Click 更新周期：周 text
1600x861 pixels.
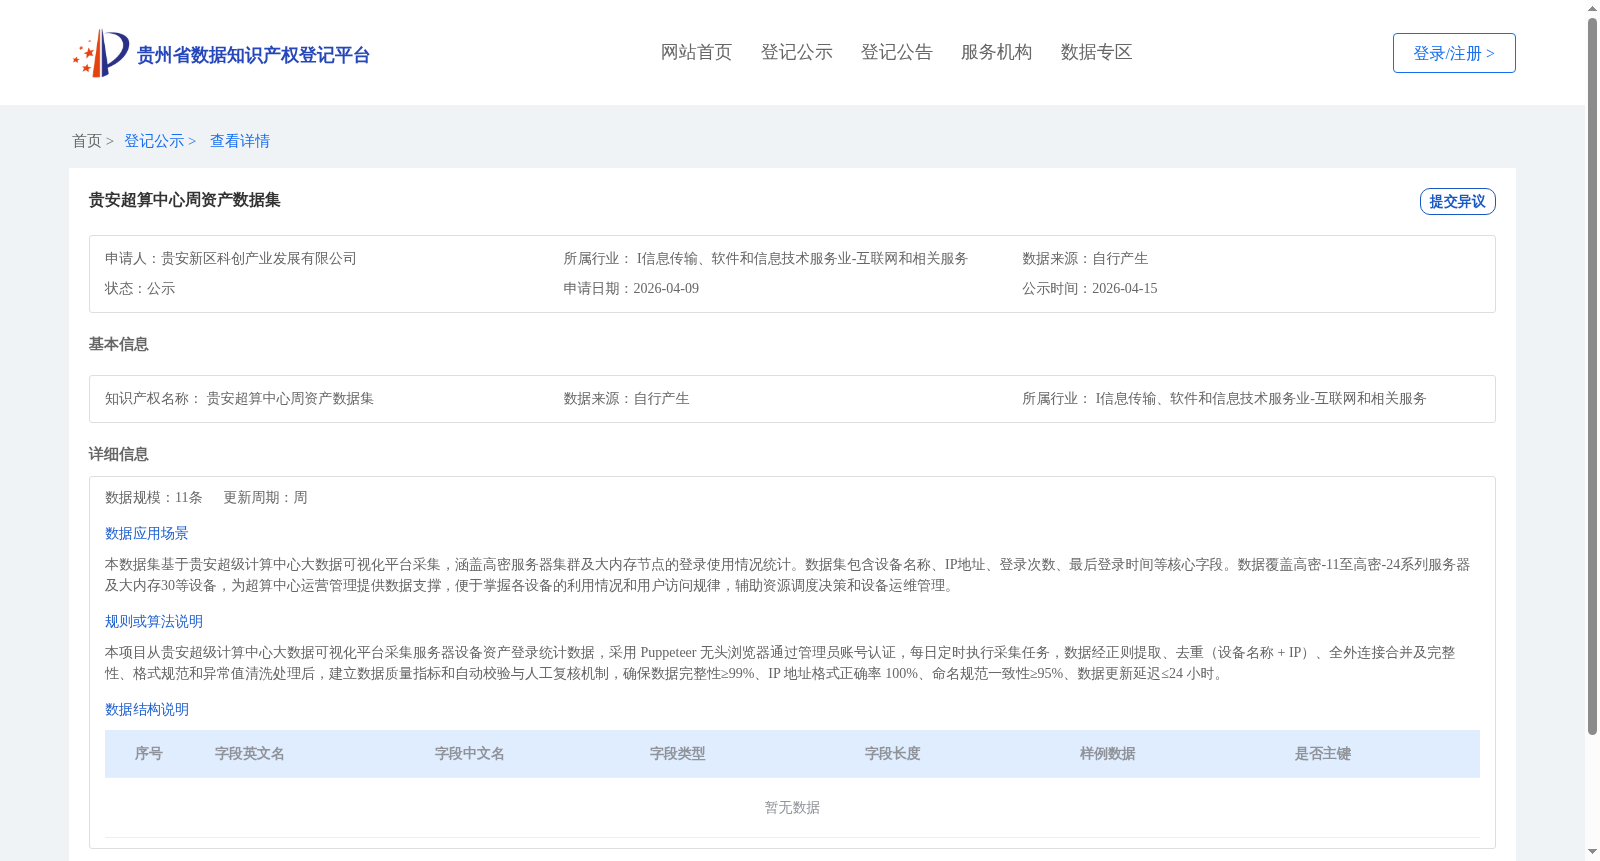click(265, 497)
